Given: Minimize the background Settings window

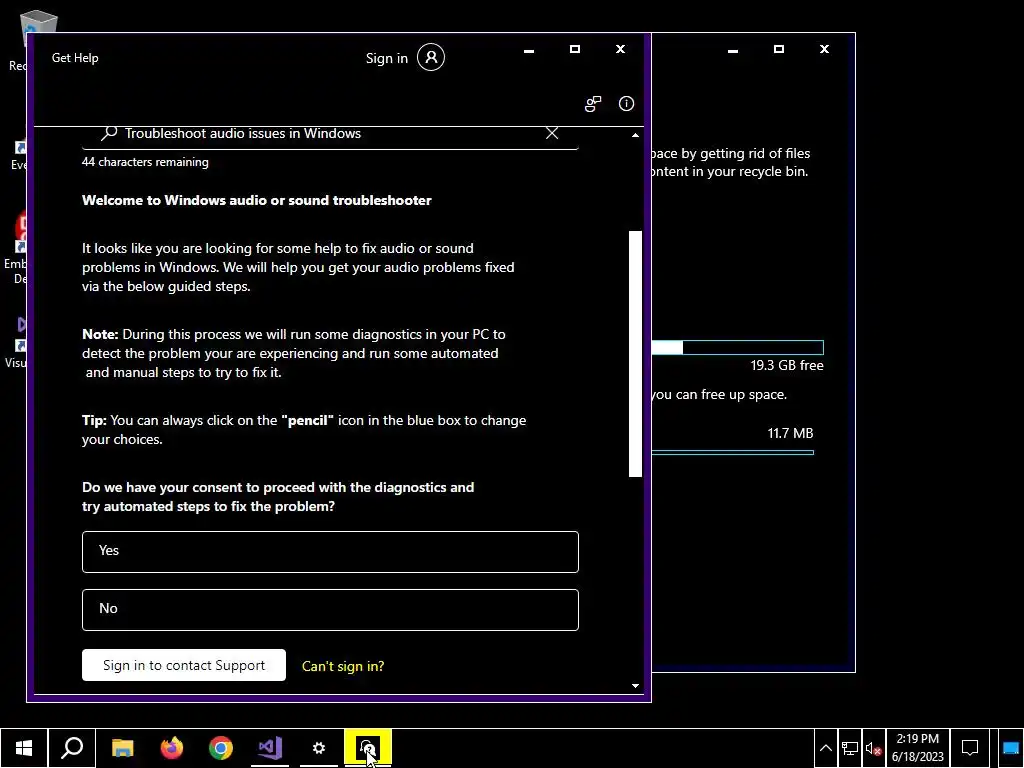Looking at the screenshot, I should [733, 50].
